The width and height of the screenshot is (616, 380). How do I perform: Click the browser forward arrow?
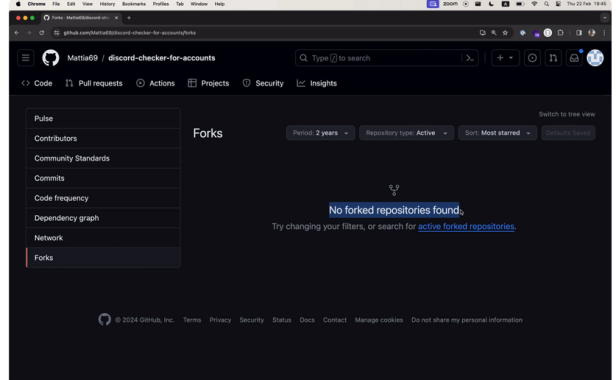pos(29,33)
